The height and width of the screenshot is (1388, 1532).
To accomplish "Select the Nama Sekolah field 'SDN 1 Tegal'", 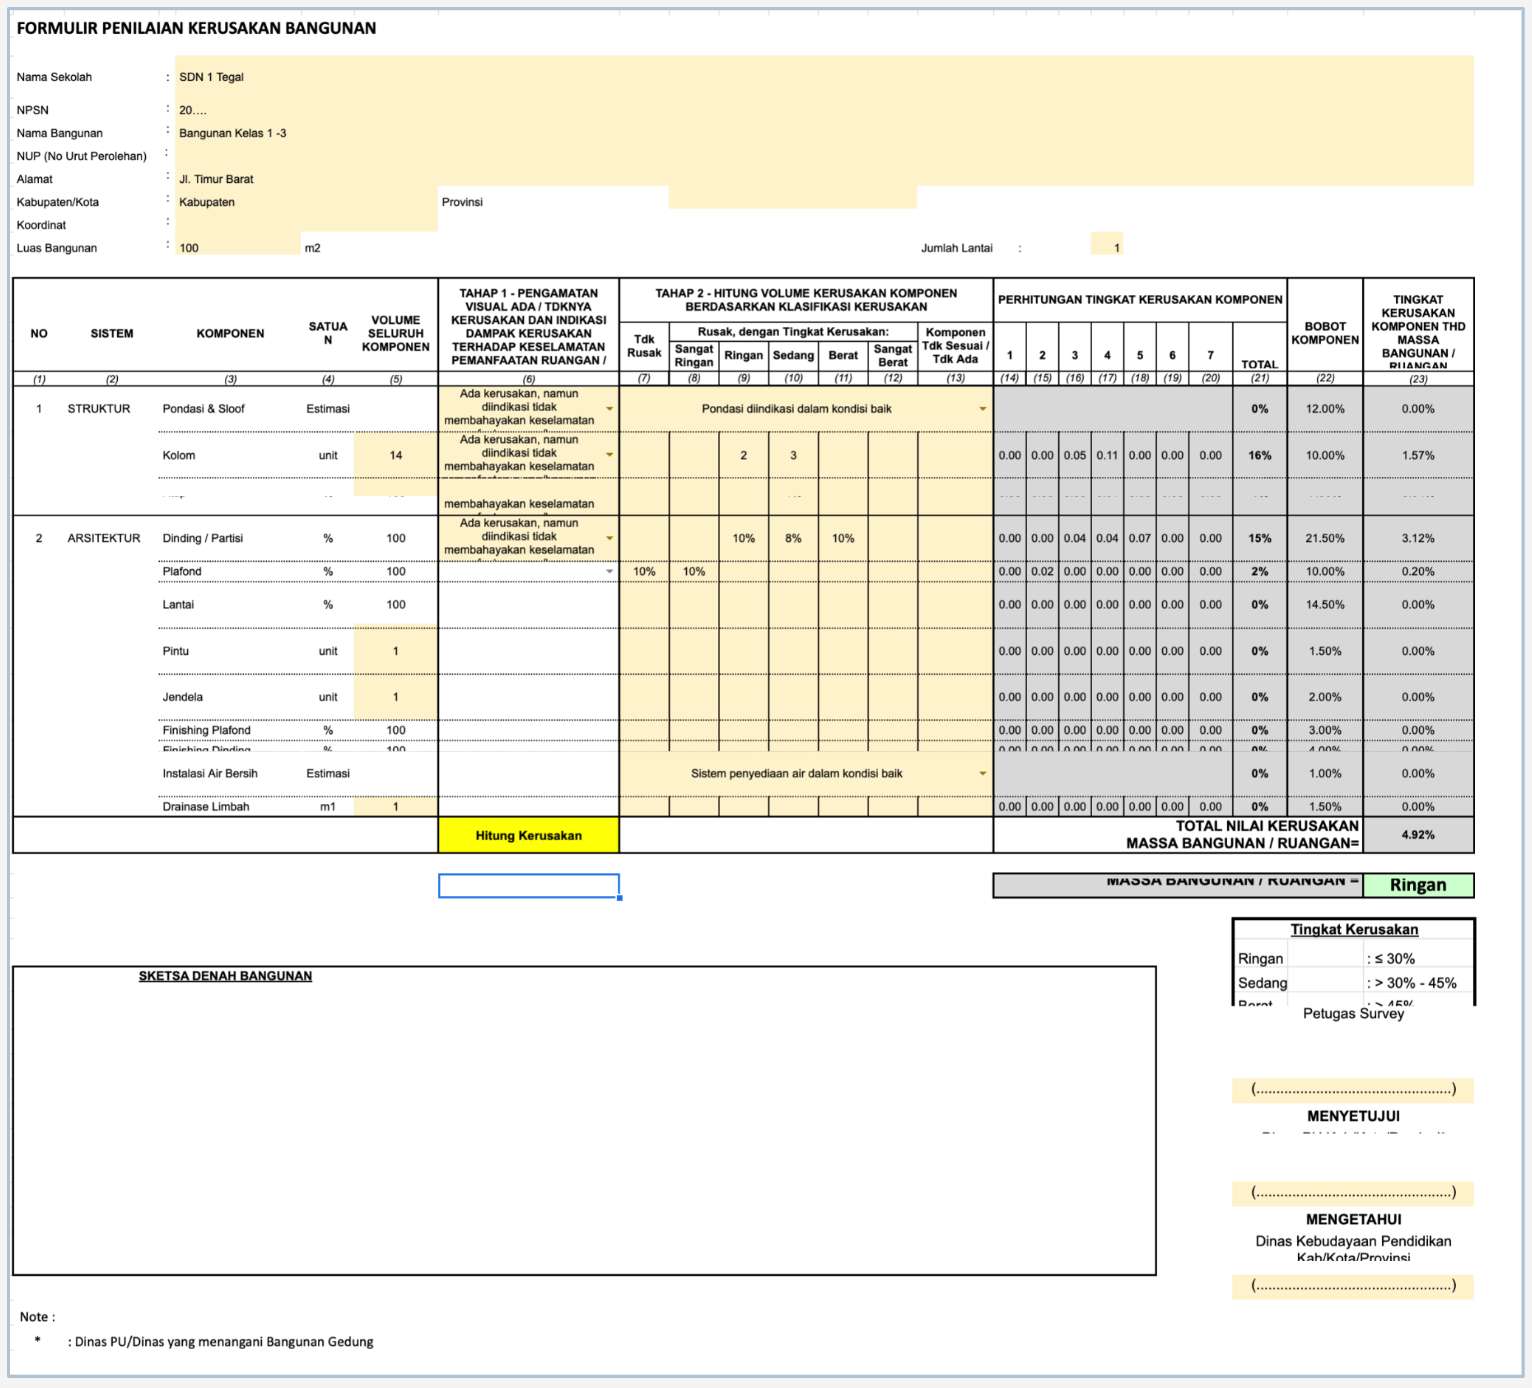I will pyautogui.click(x=824, y=77).
